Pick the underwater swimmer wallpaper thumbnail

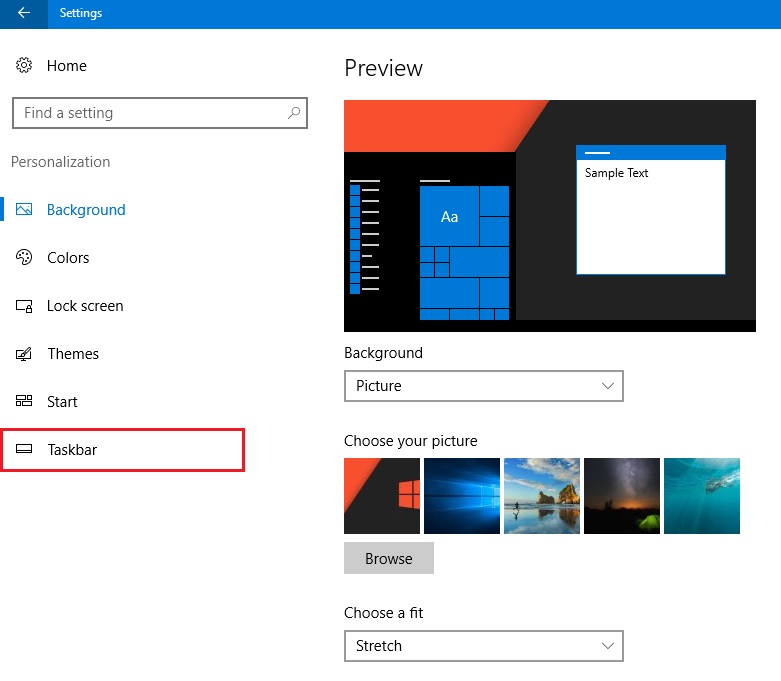pos(701,496)
